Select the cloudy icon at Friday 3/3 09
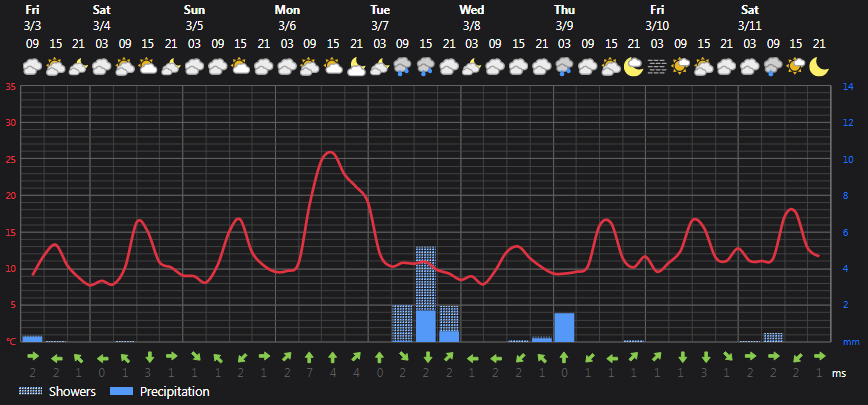 click(32, 67)
